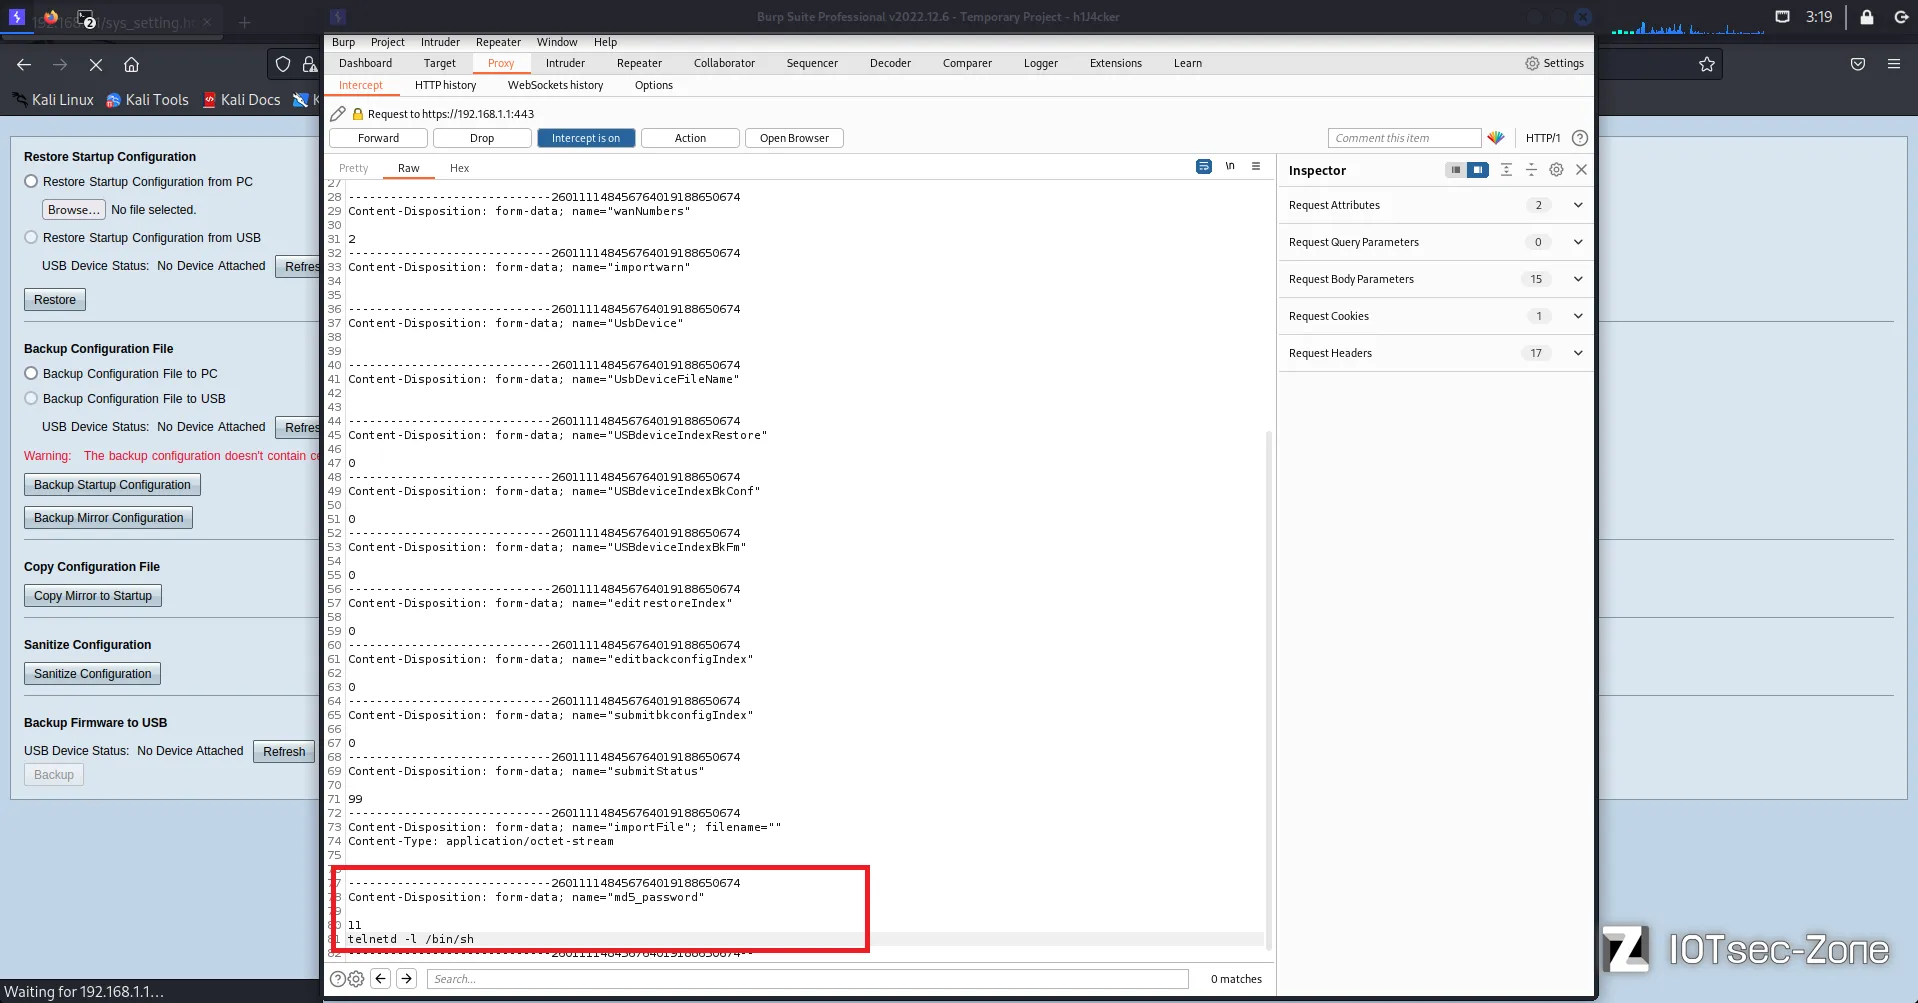Open the Action dropdown button
Image resolution: width=1918 pixels, height=1003 pixels.
[690, 138]
